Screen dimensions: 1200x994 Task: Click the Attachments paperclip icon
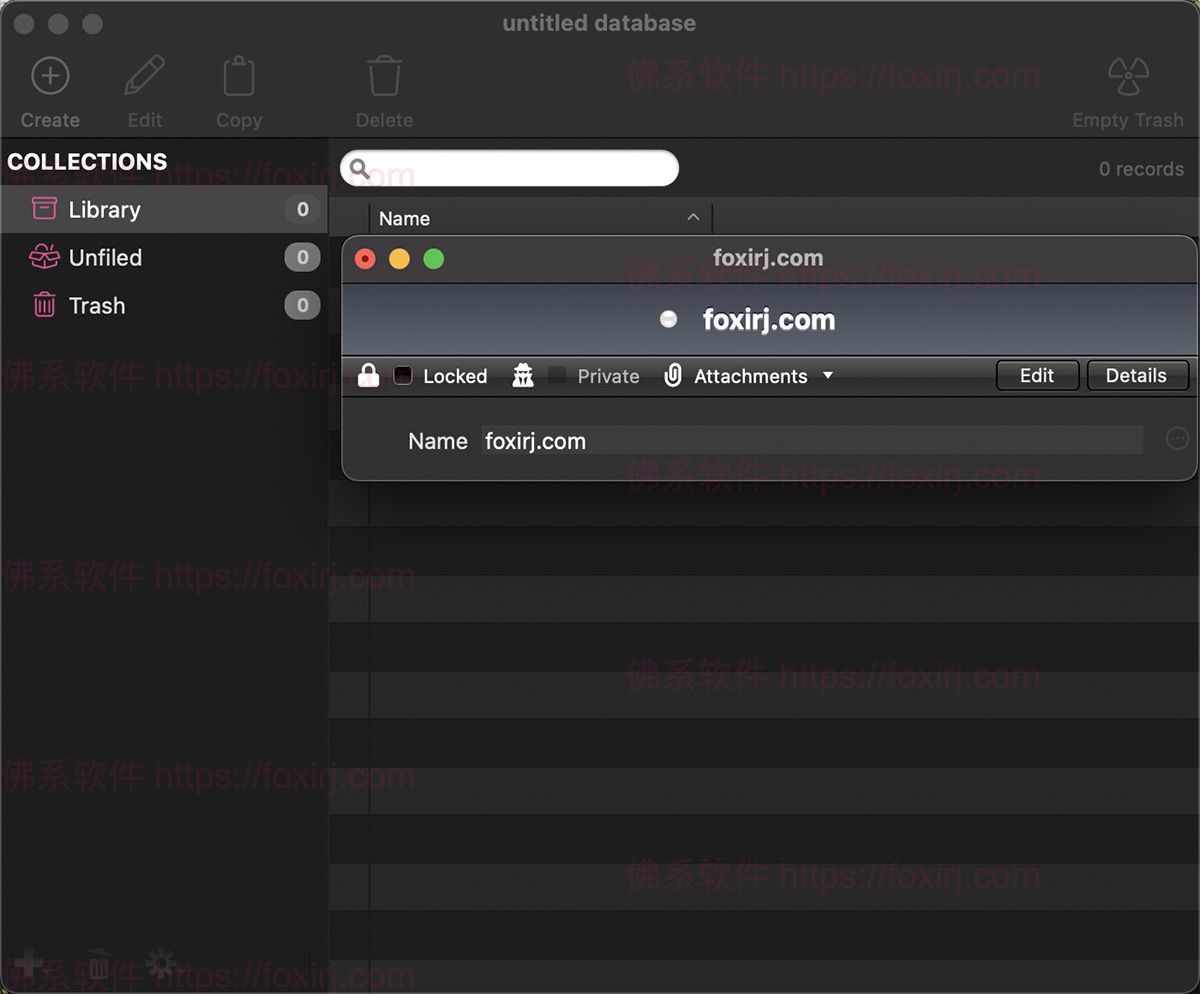(673, 376)
